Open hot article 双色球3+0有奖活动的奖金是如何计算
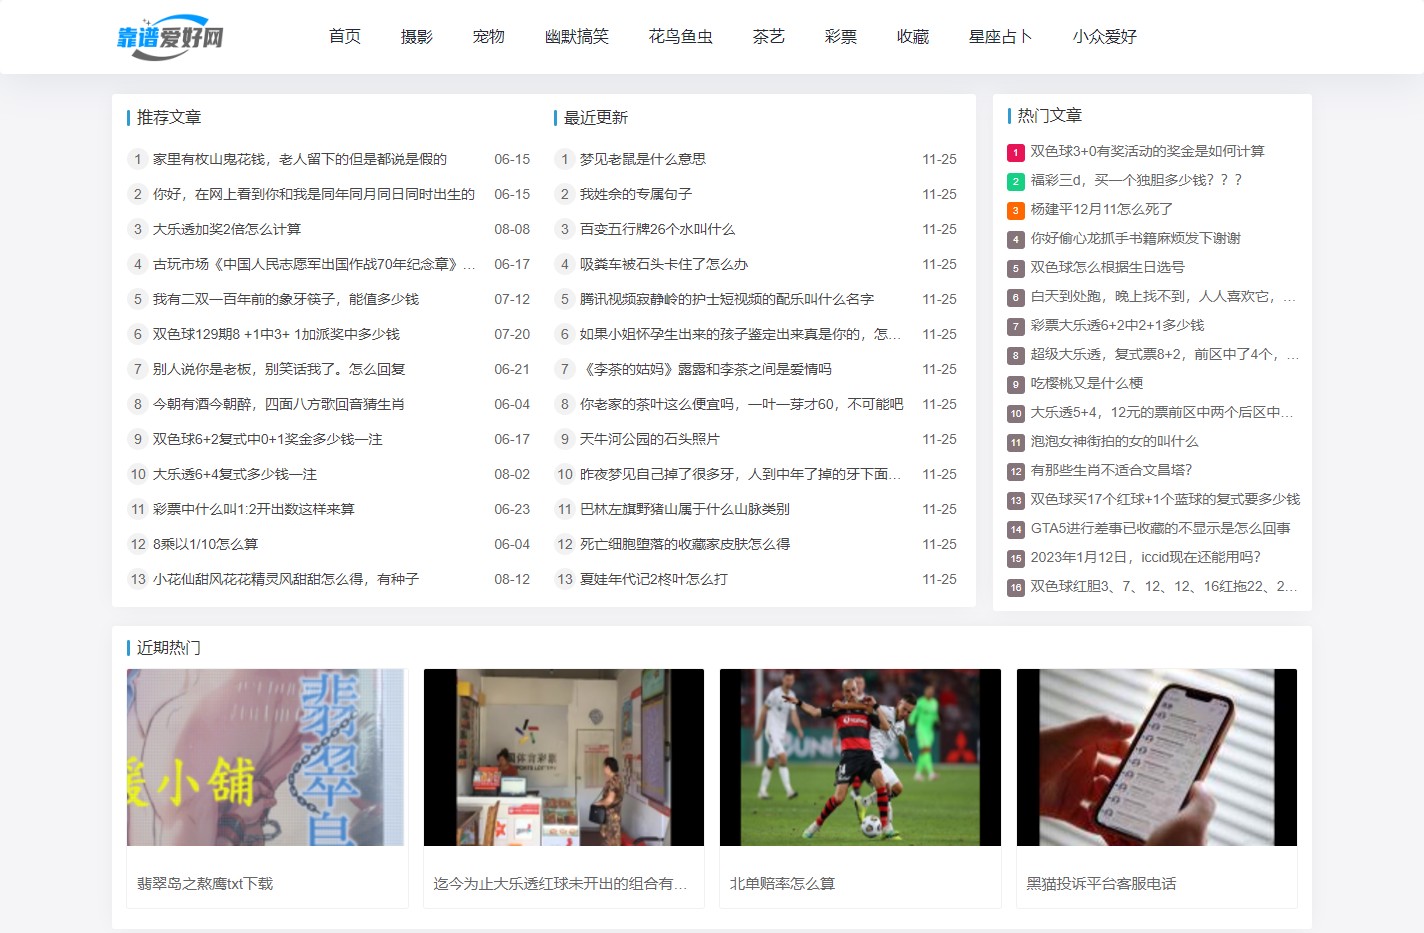The height and width of the screenshot is (933, 1424). pyautogui.click(x=1148, y=151)
